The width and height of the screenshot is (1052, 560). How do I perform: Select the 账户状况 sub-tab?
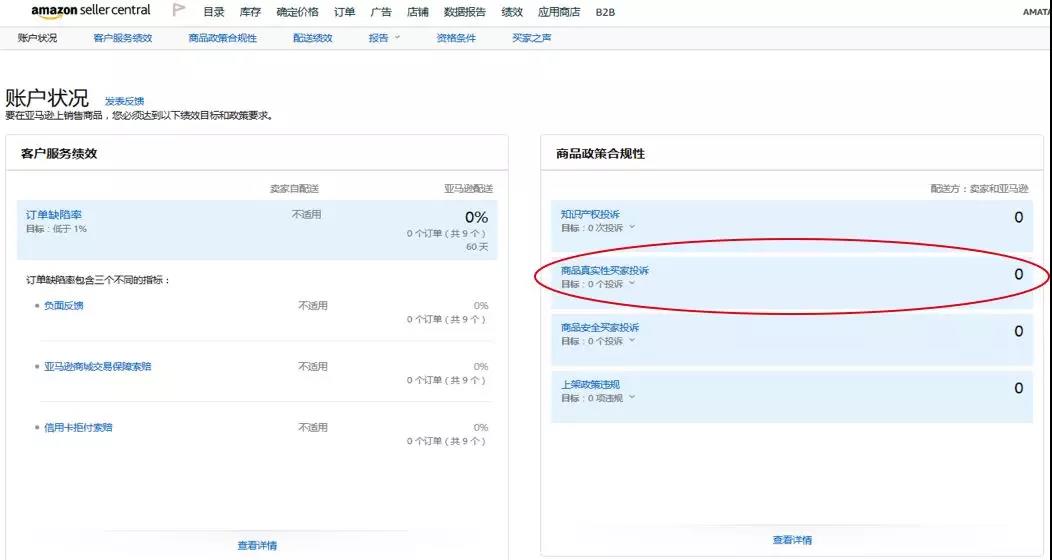(x=38, y=38)
